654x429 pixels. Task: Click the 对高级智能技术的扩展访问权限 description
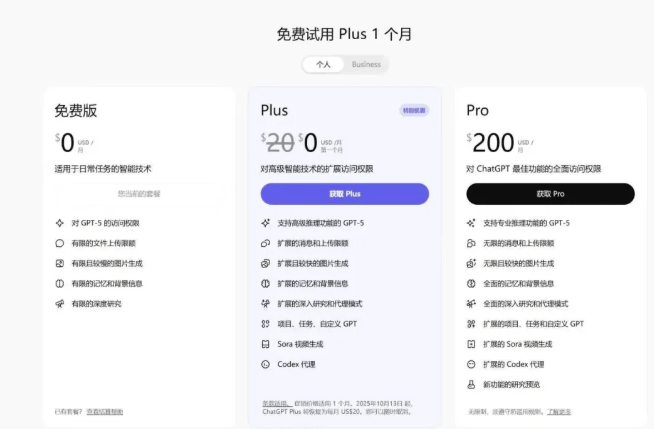pyautogui.click(x=317, y=169)
